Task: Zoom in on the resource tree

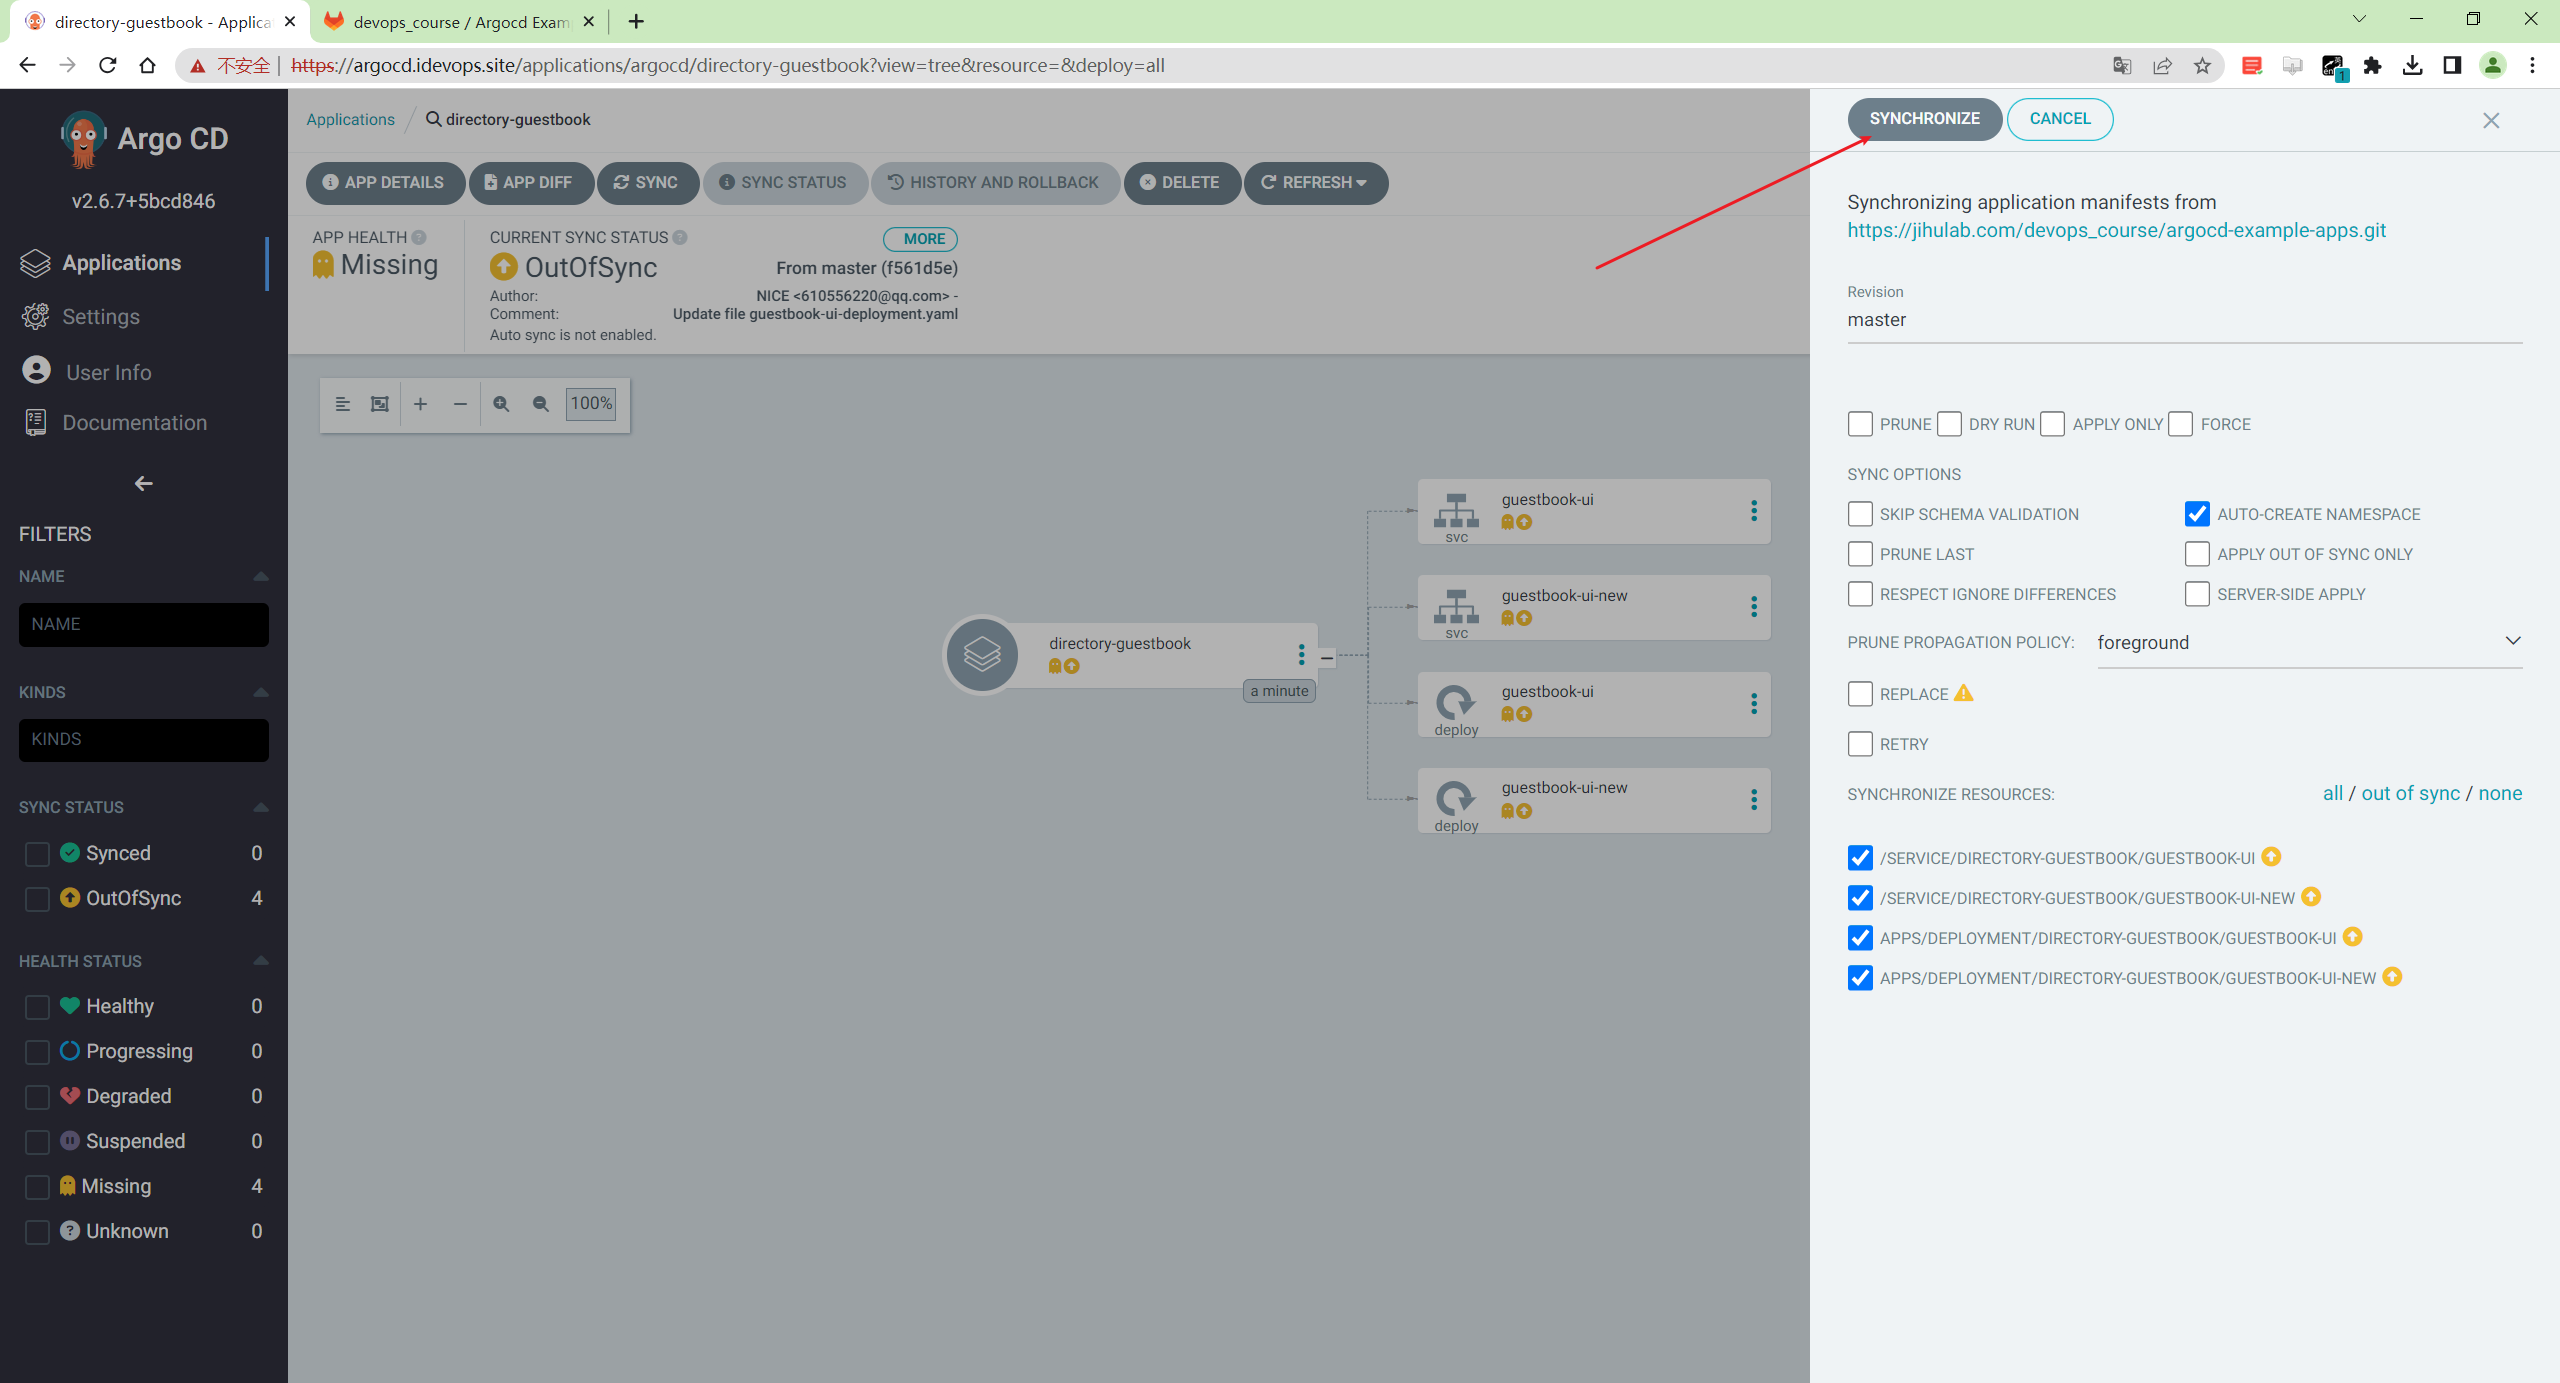Action: pyautogui.click(x=501, y=404)
